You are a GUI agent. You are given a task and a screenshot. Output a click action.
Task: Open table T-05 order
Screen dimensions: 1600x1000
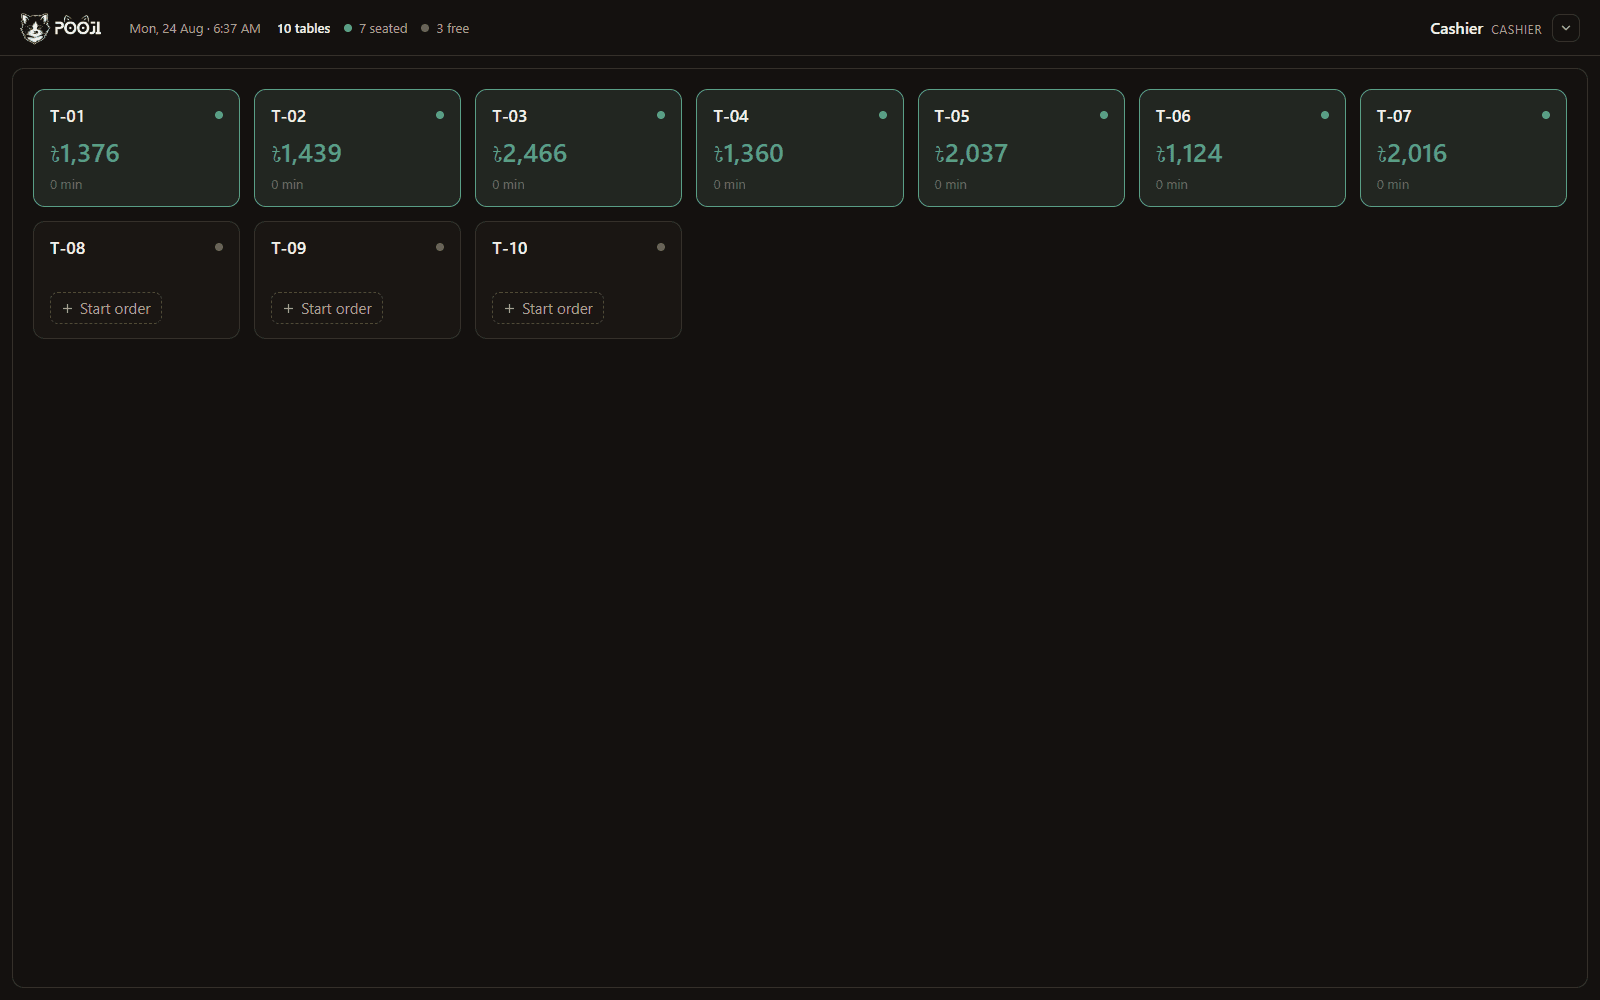tap(1021, 148)
